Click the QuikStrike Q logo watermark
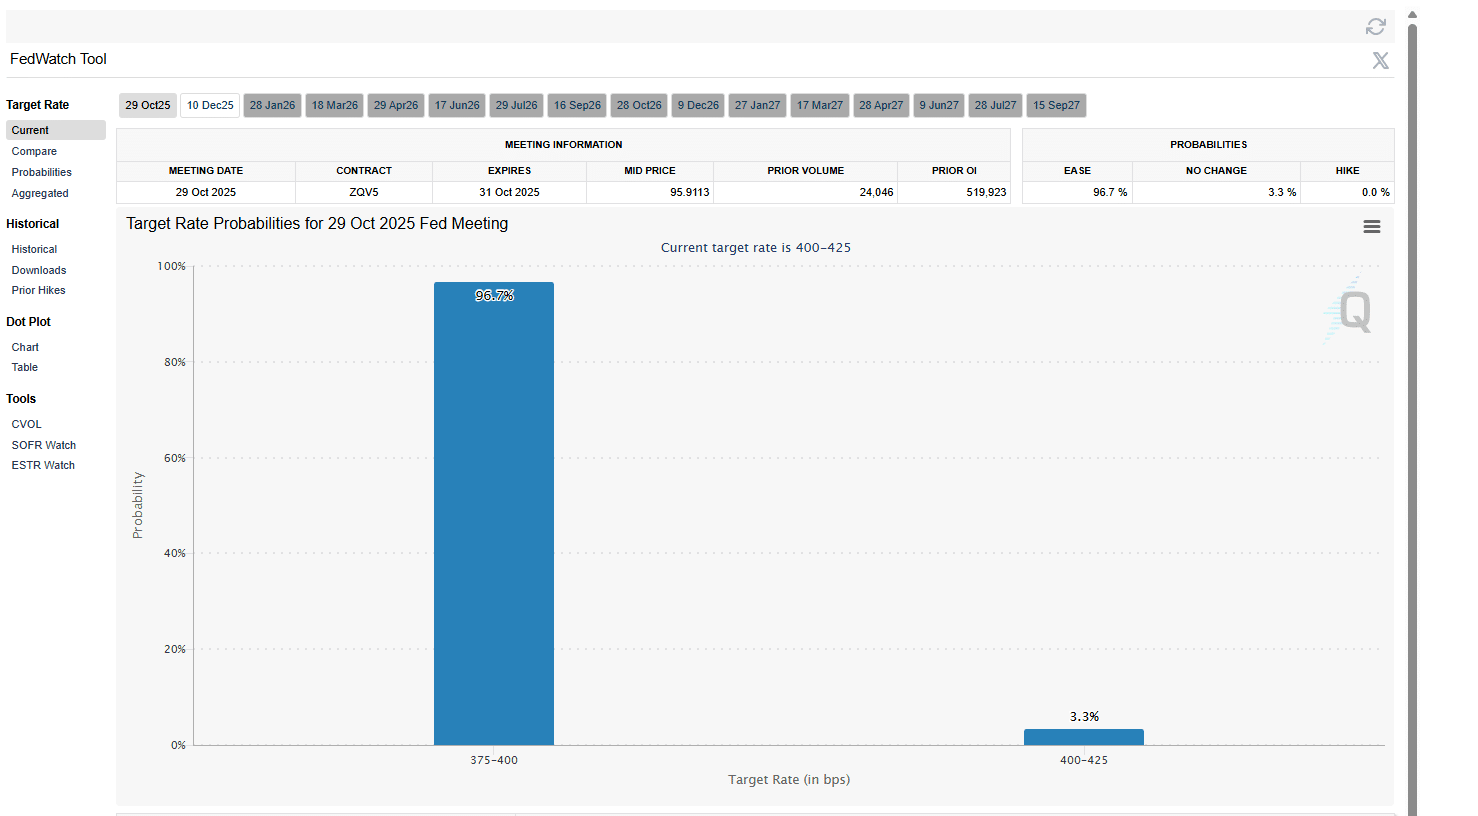The width and height of the screenshot is (1478, 816). tap(1353, 310)
